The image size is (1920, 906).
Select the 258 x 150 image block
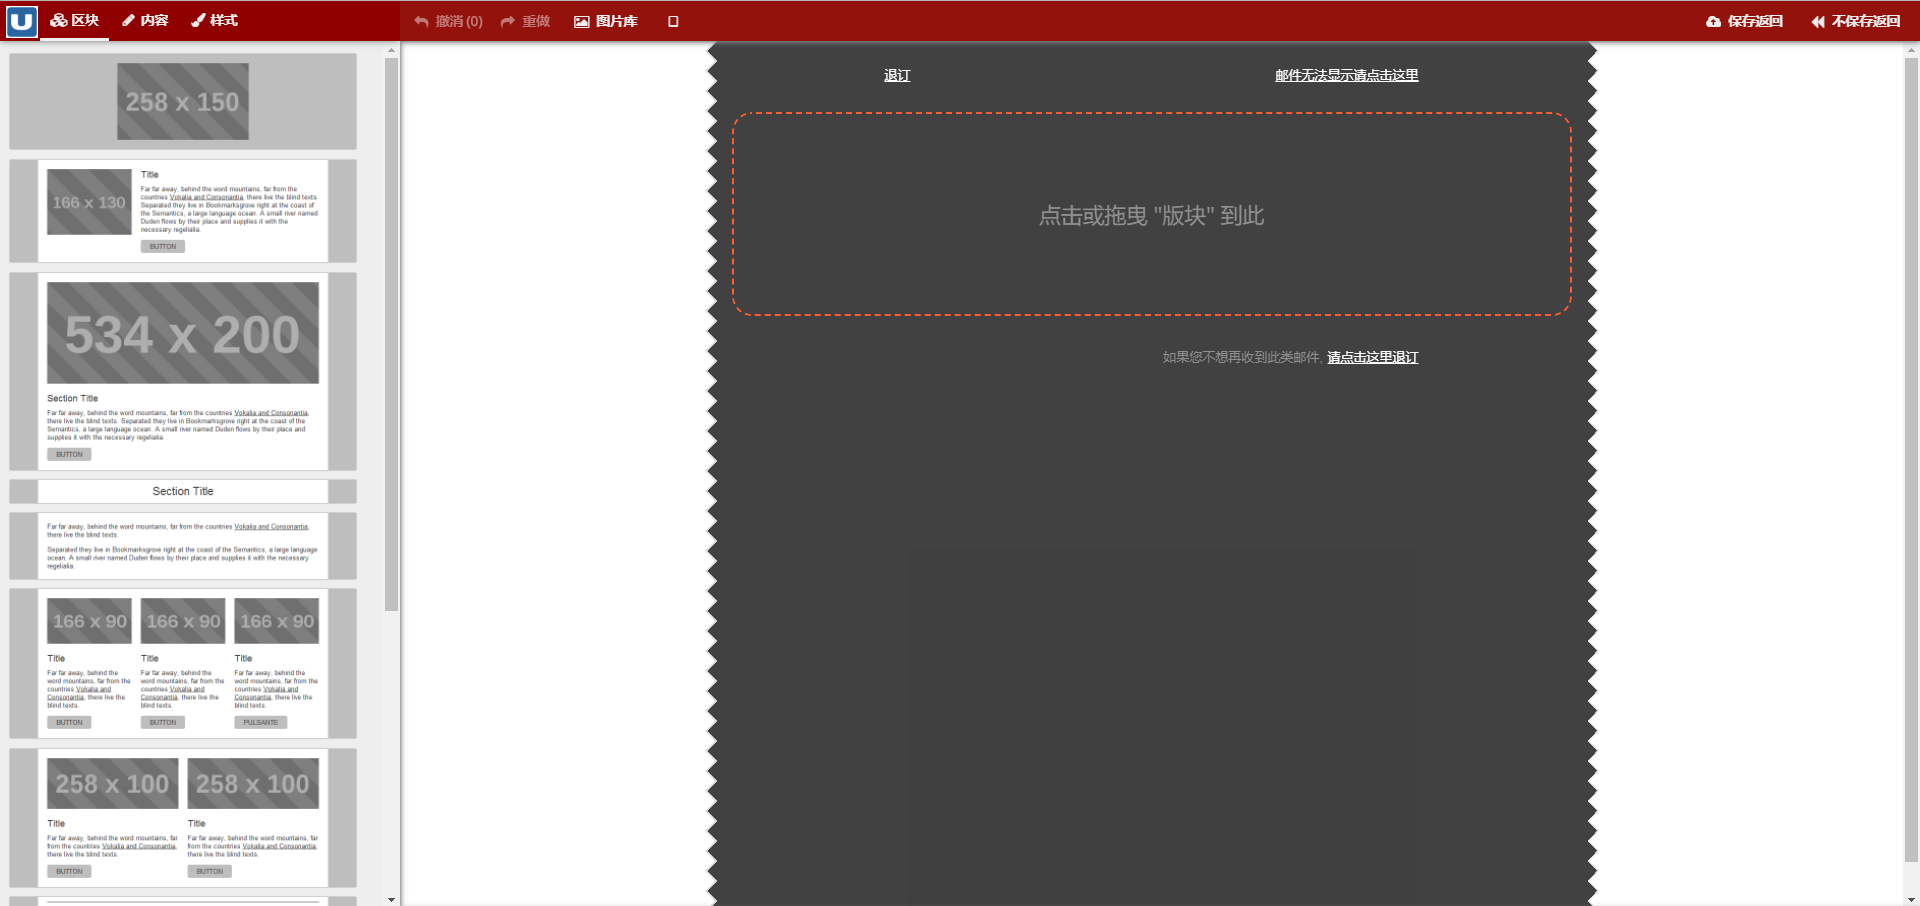click(x=183, y=102)
